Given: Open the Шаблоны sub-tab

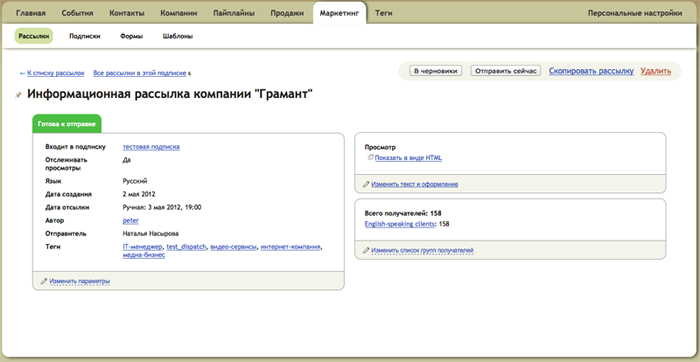Looking at the screenshot, I should (x=178, y=36).
